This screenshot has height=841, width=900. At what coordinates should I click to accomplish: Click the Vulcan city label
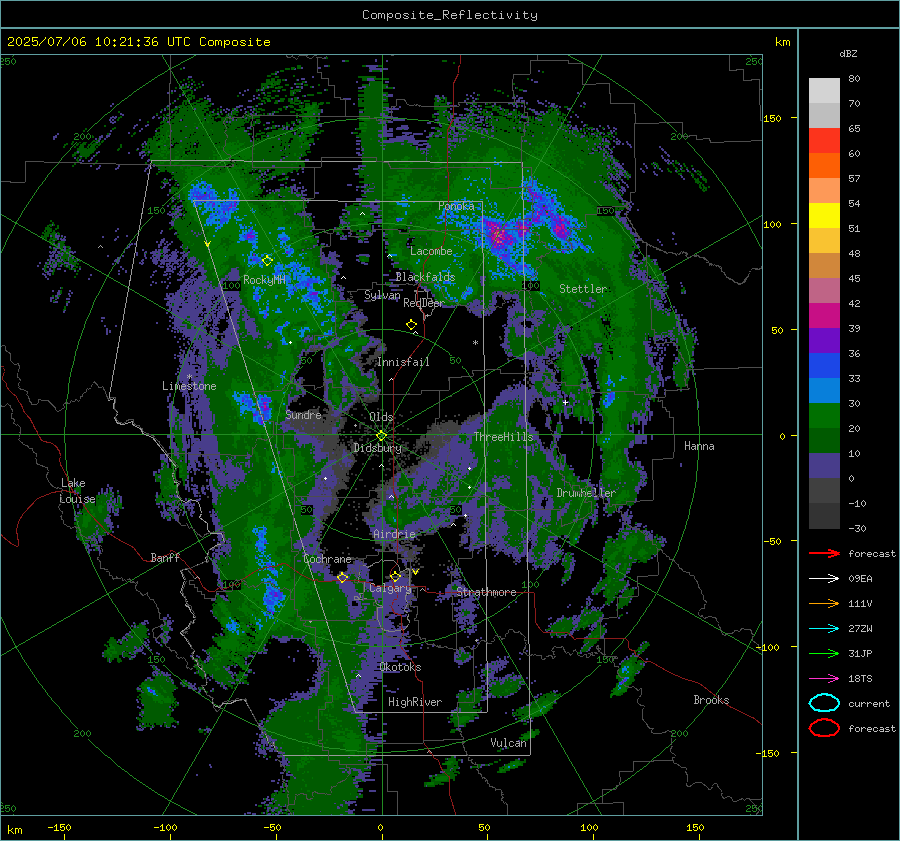tap(508, 743)
